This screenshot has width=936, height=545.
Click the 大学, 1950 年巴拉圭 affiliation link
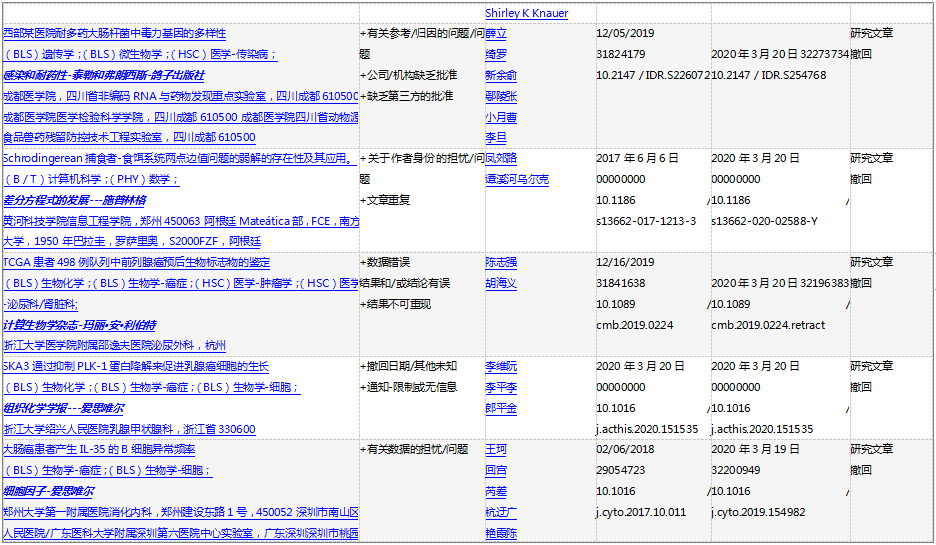point(132,241)
